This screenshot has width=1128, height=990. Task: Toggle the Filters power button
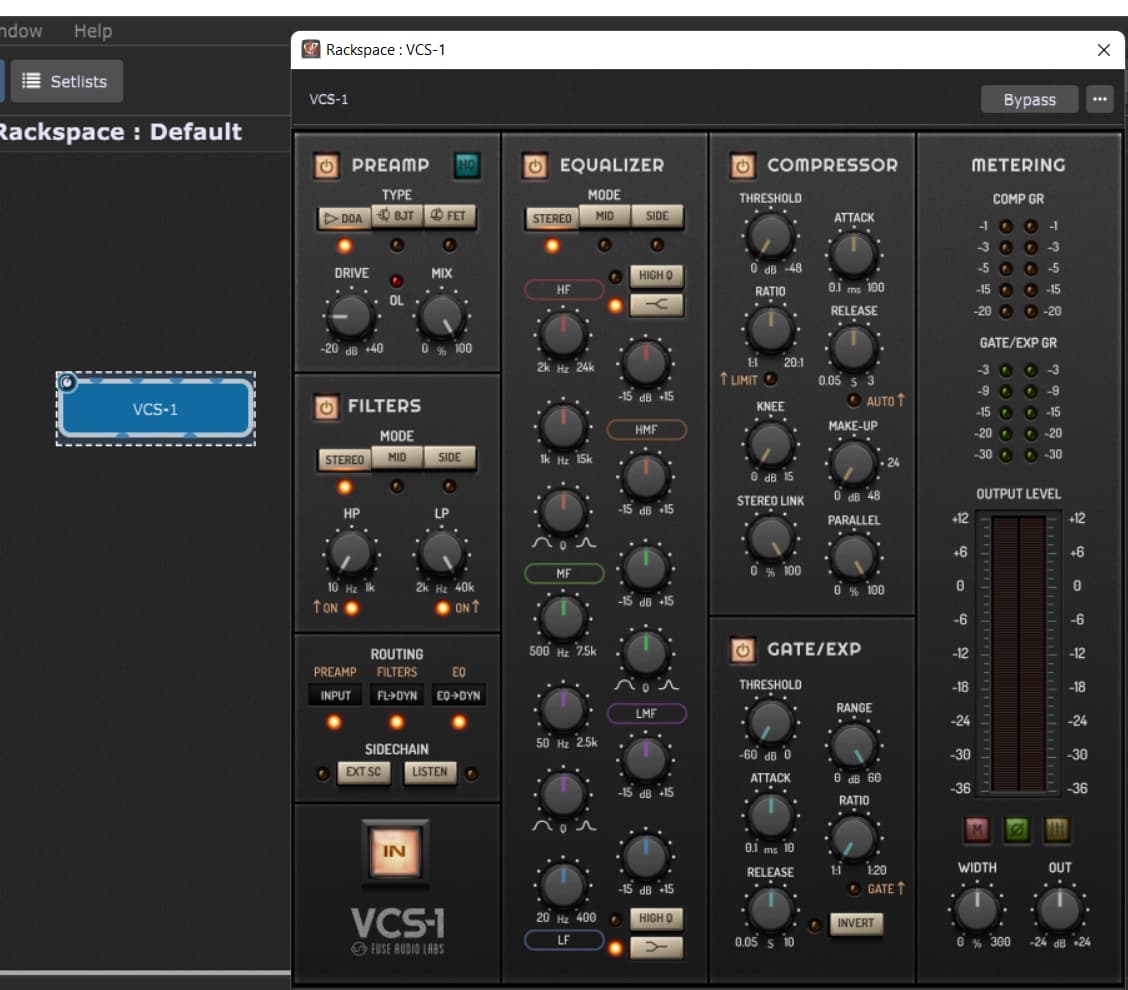[x=326, y=407]
